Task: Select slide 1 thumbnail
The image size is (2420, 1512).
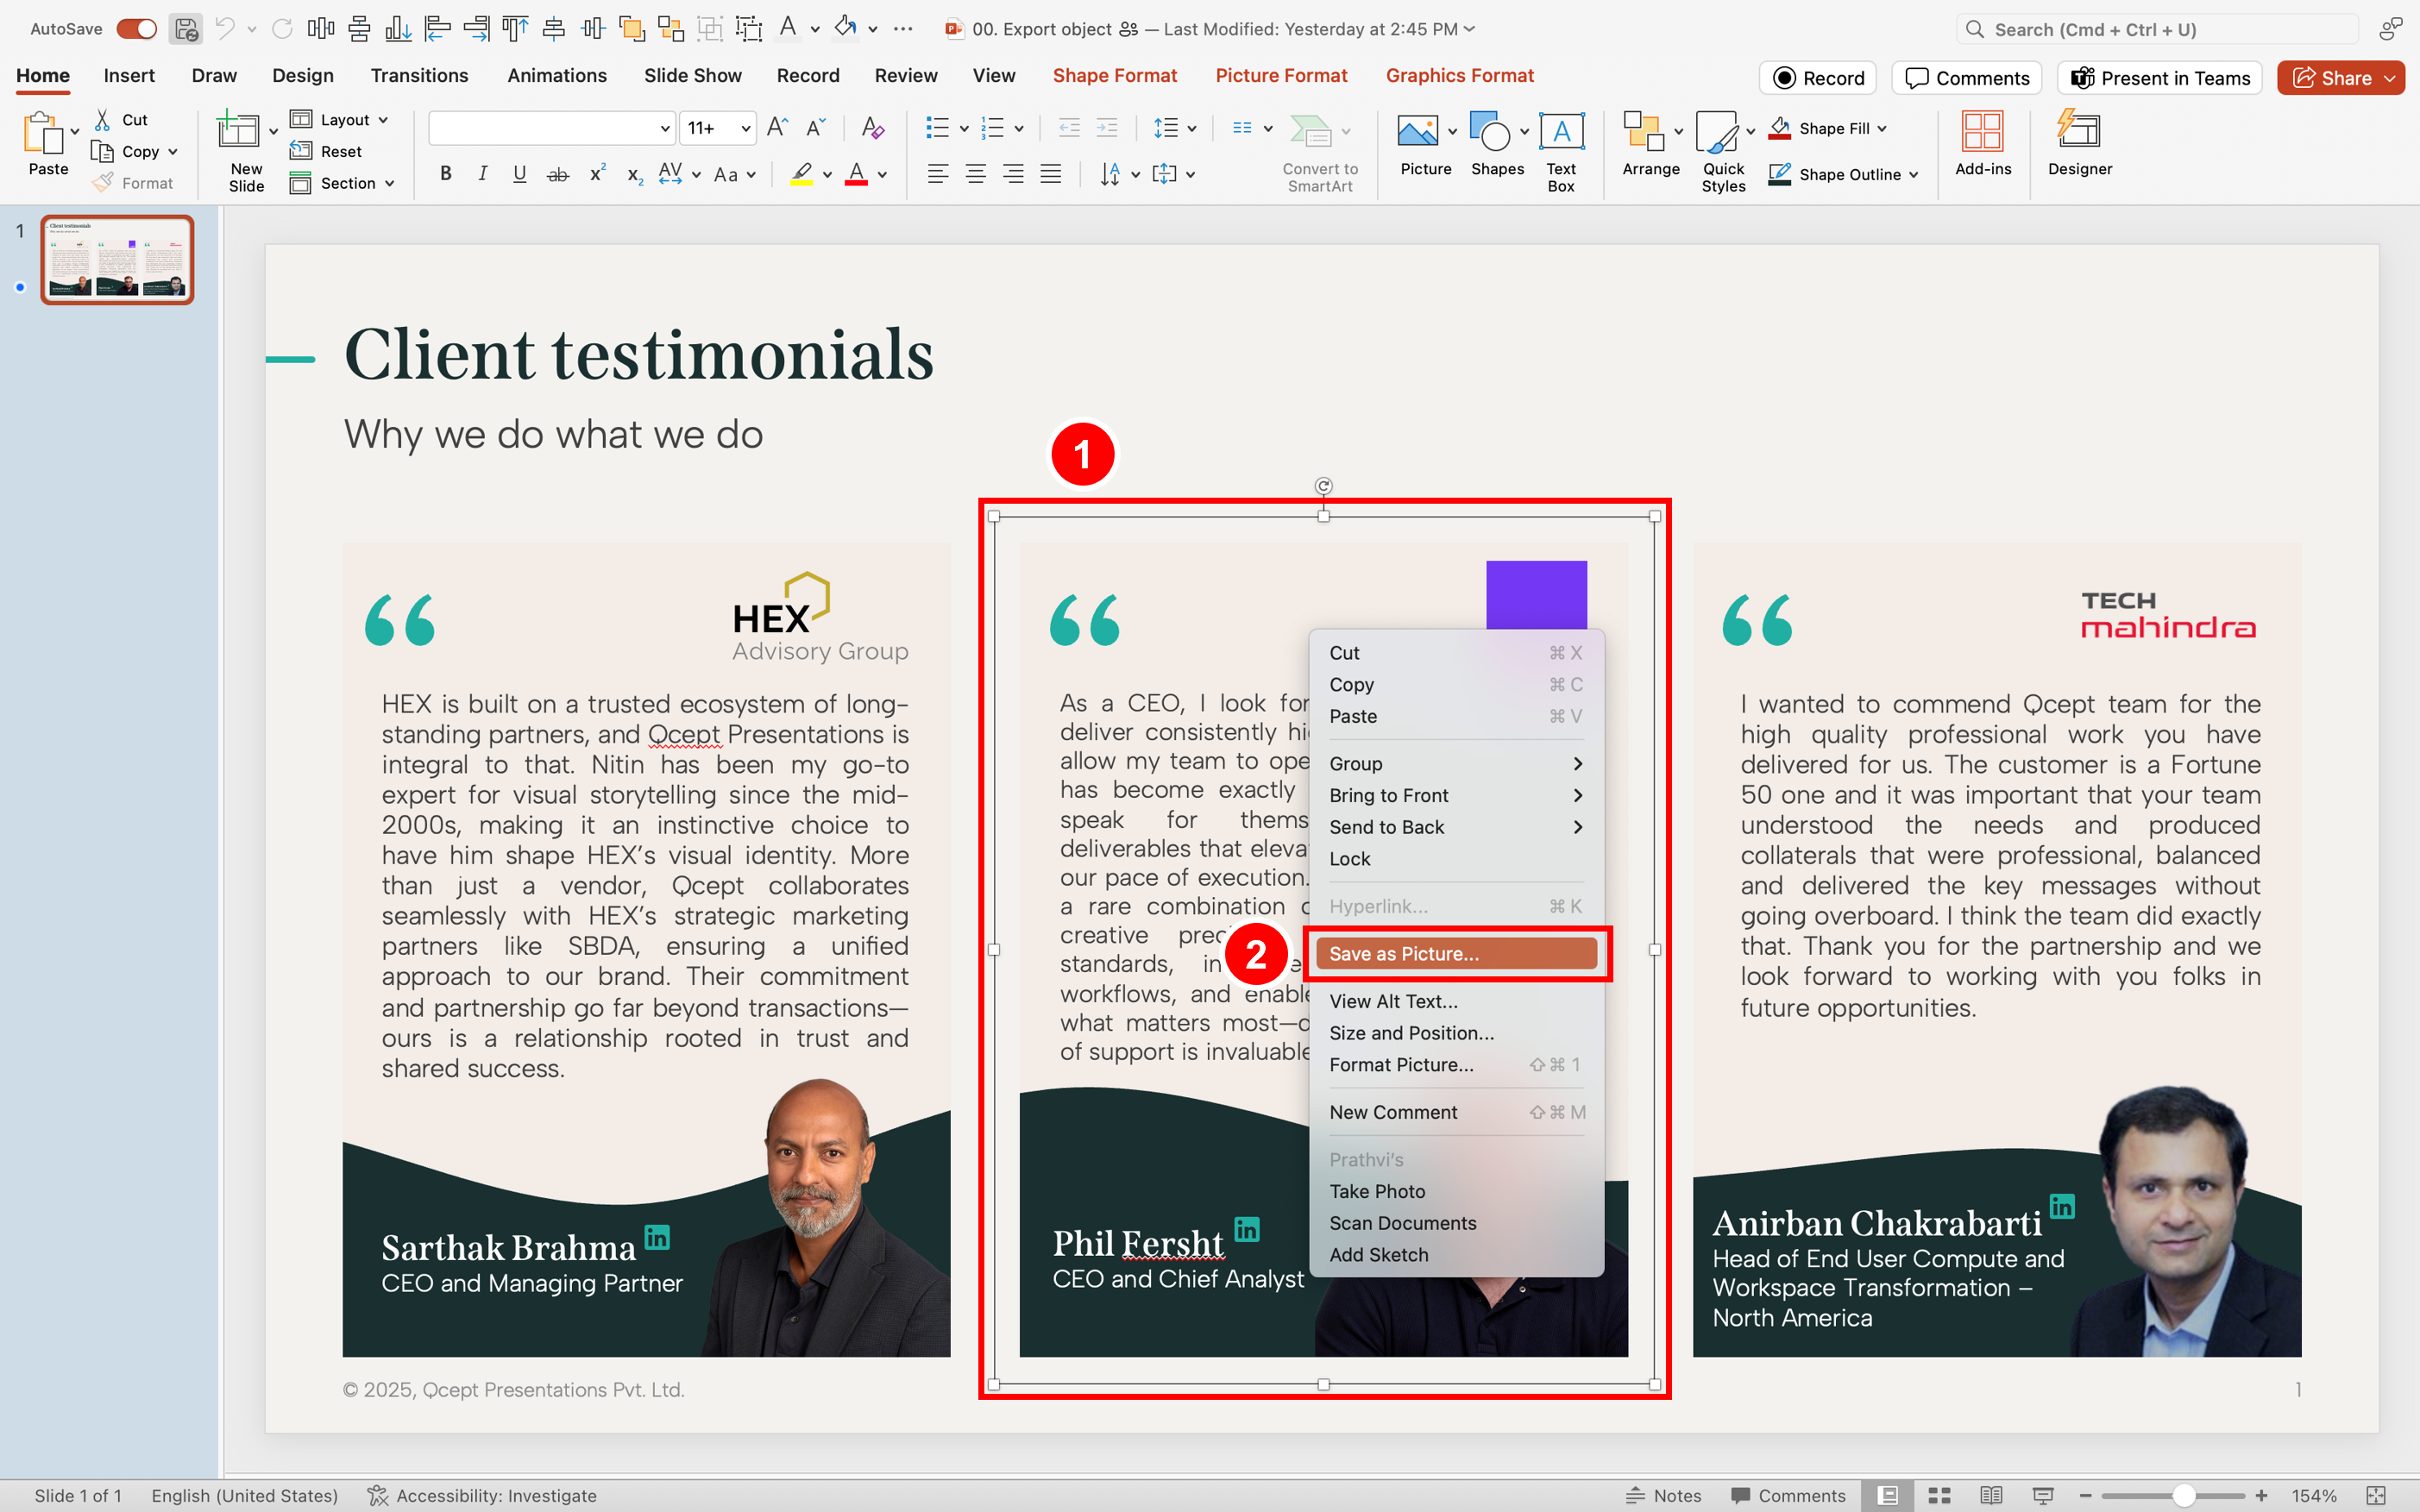Action: (117, 260)
